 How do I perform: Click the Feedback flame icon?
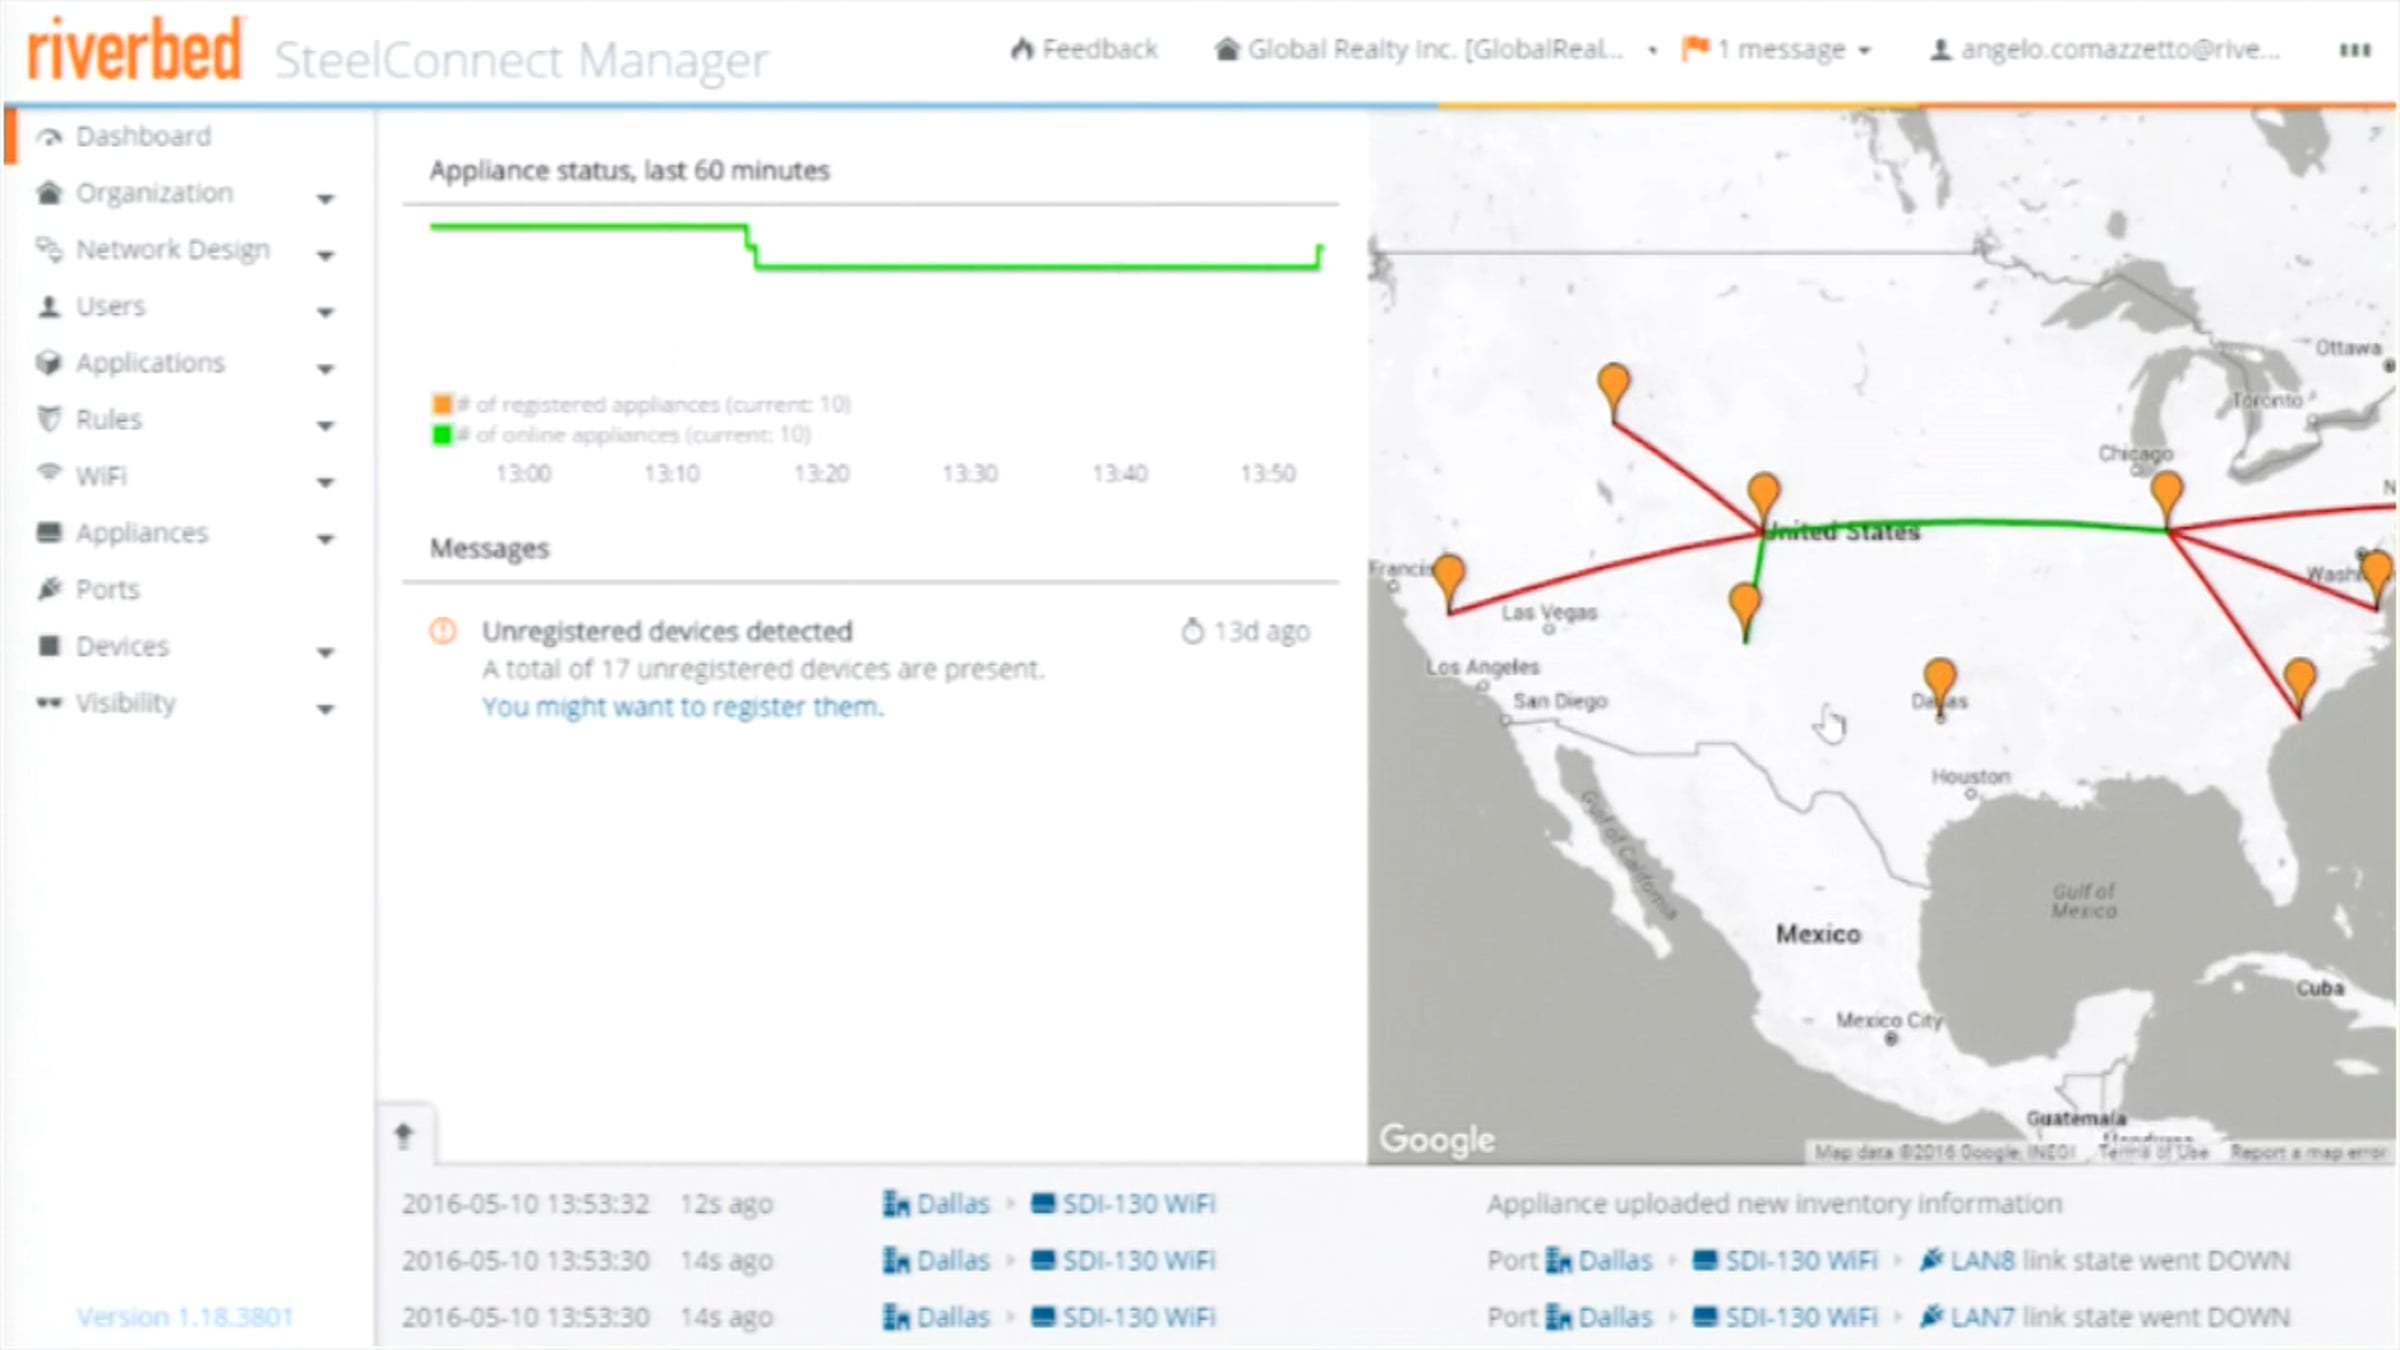coord(1022,49)
